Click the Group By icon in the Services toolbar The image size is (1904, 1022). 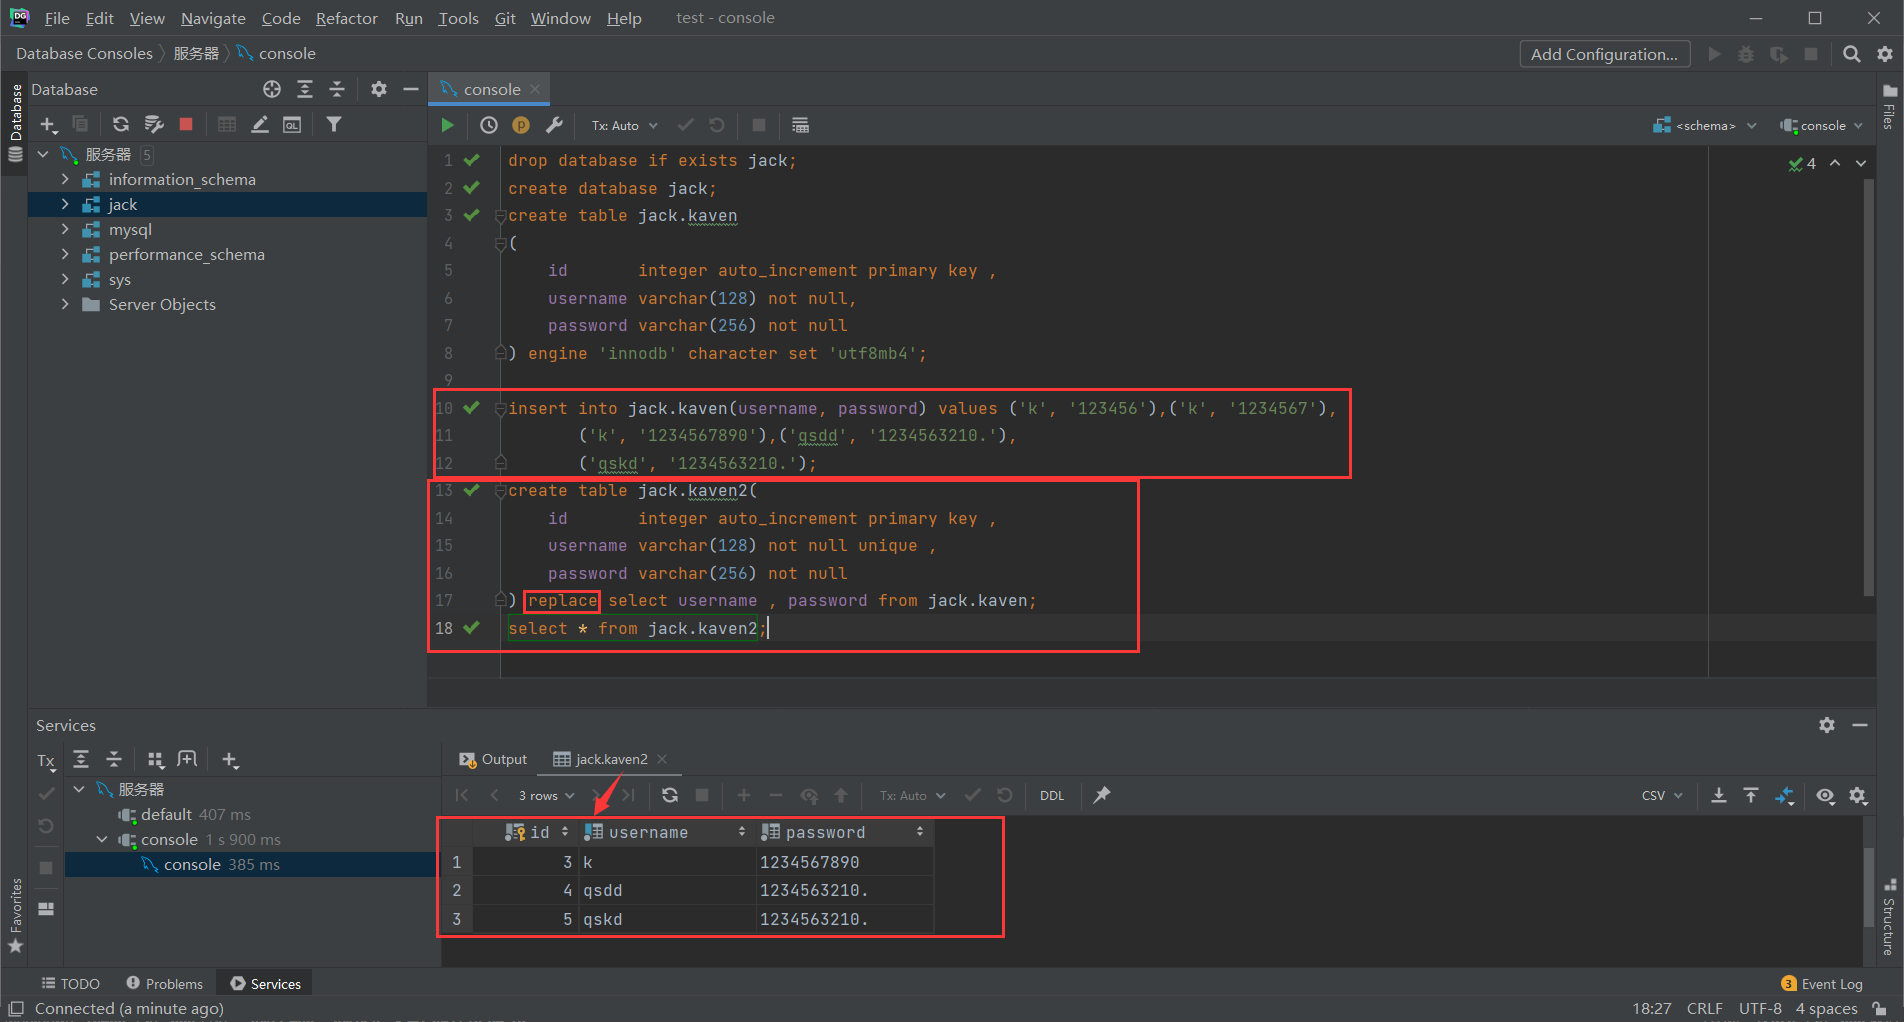pos(155,760)
